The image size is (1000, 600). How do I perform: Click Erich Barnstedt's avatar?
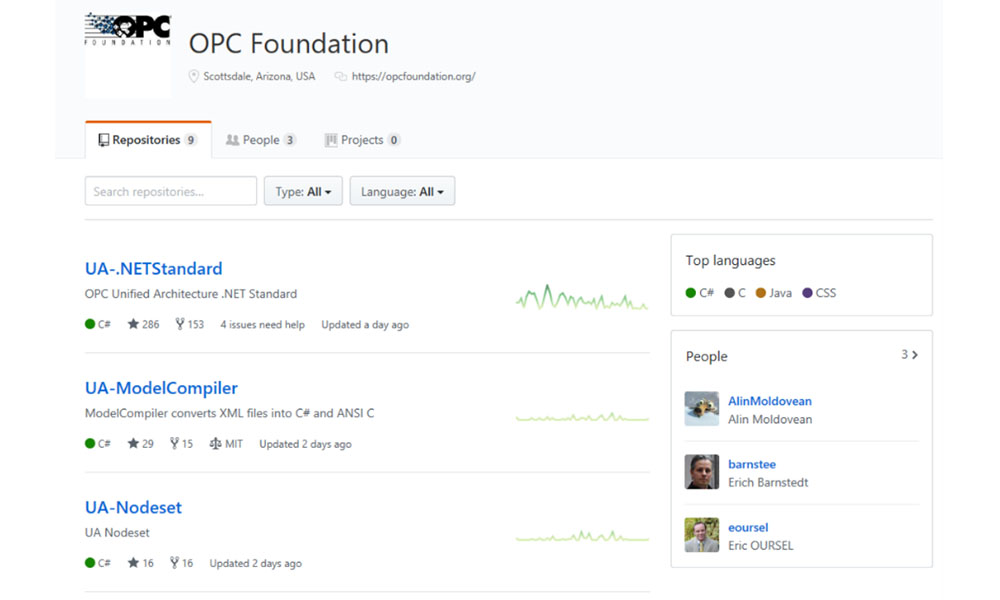[702, 472]
